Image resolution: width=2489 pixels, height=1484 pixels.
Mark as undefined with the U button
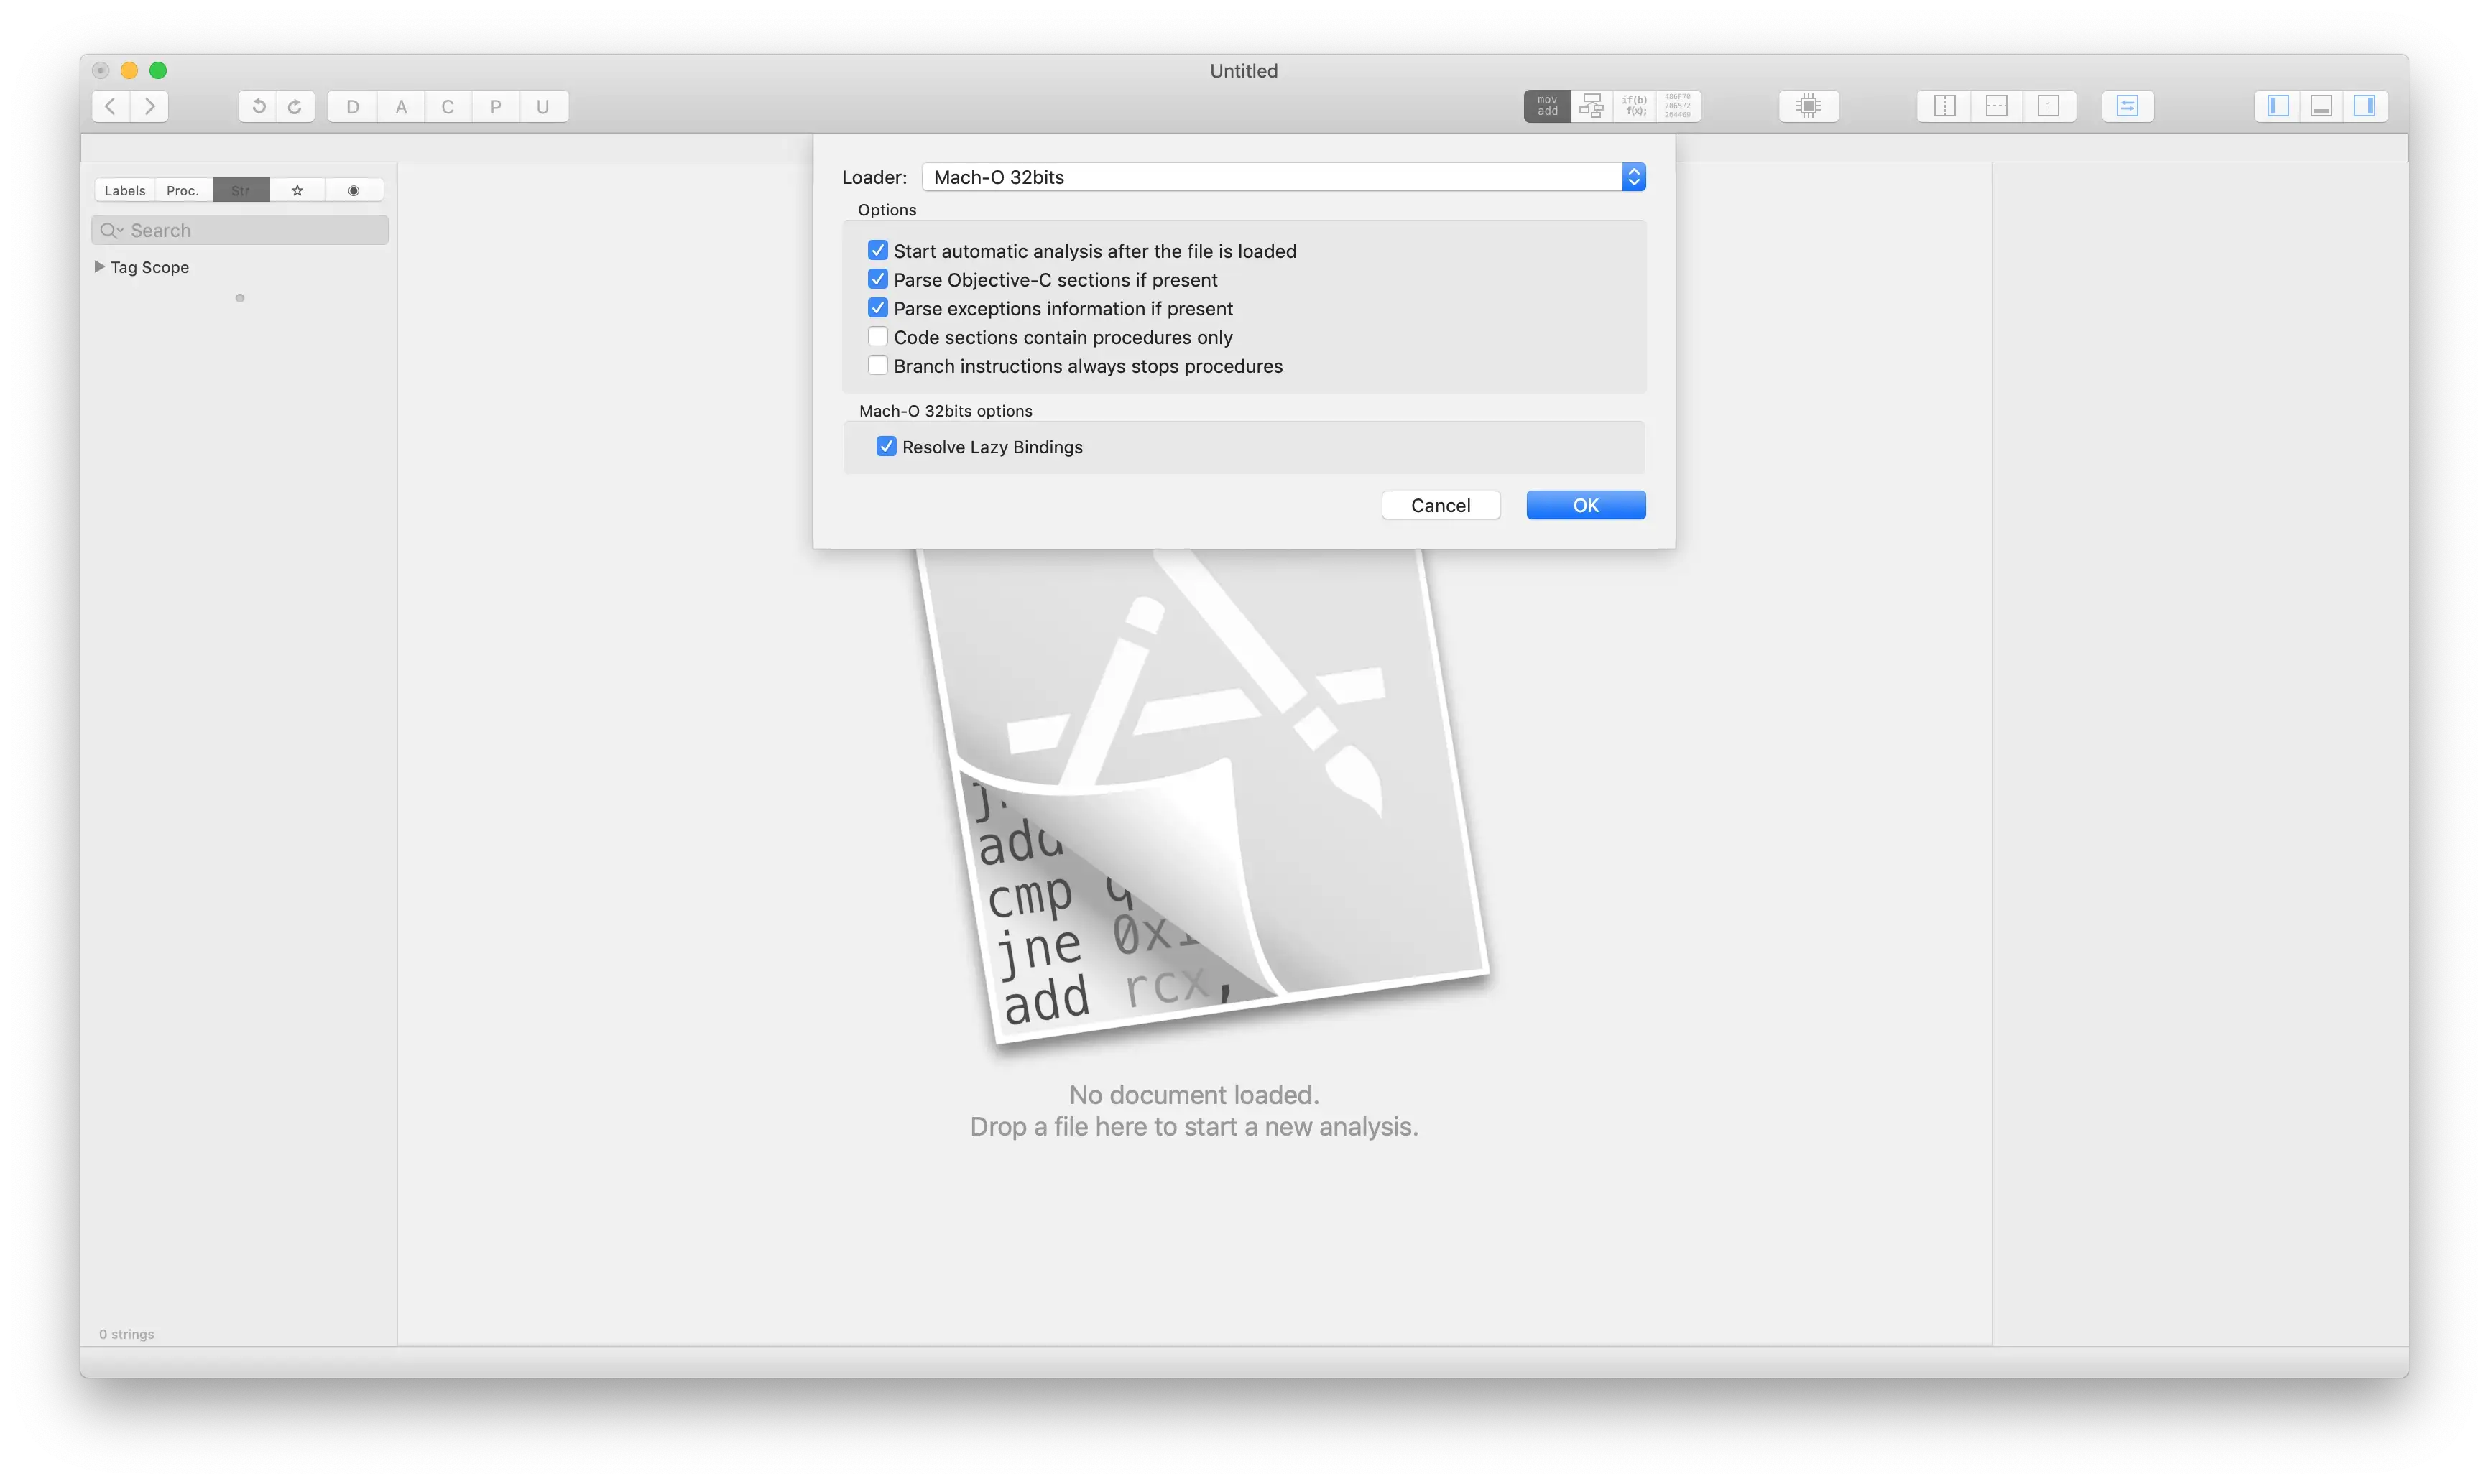(x=543, y=106)
